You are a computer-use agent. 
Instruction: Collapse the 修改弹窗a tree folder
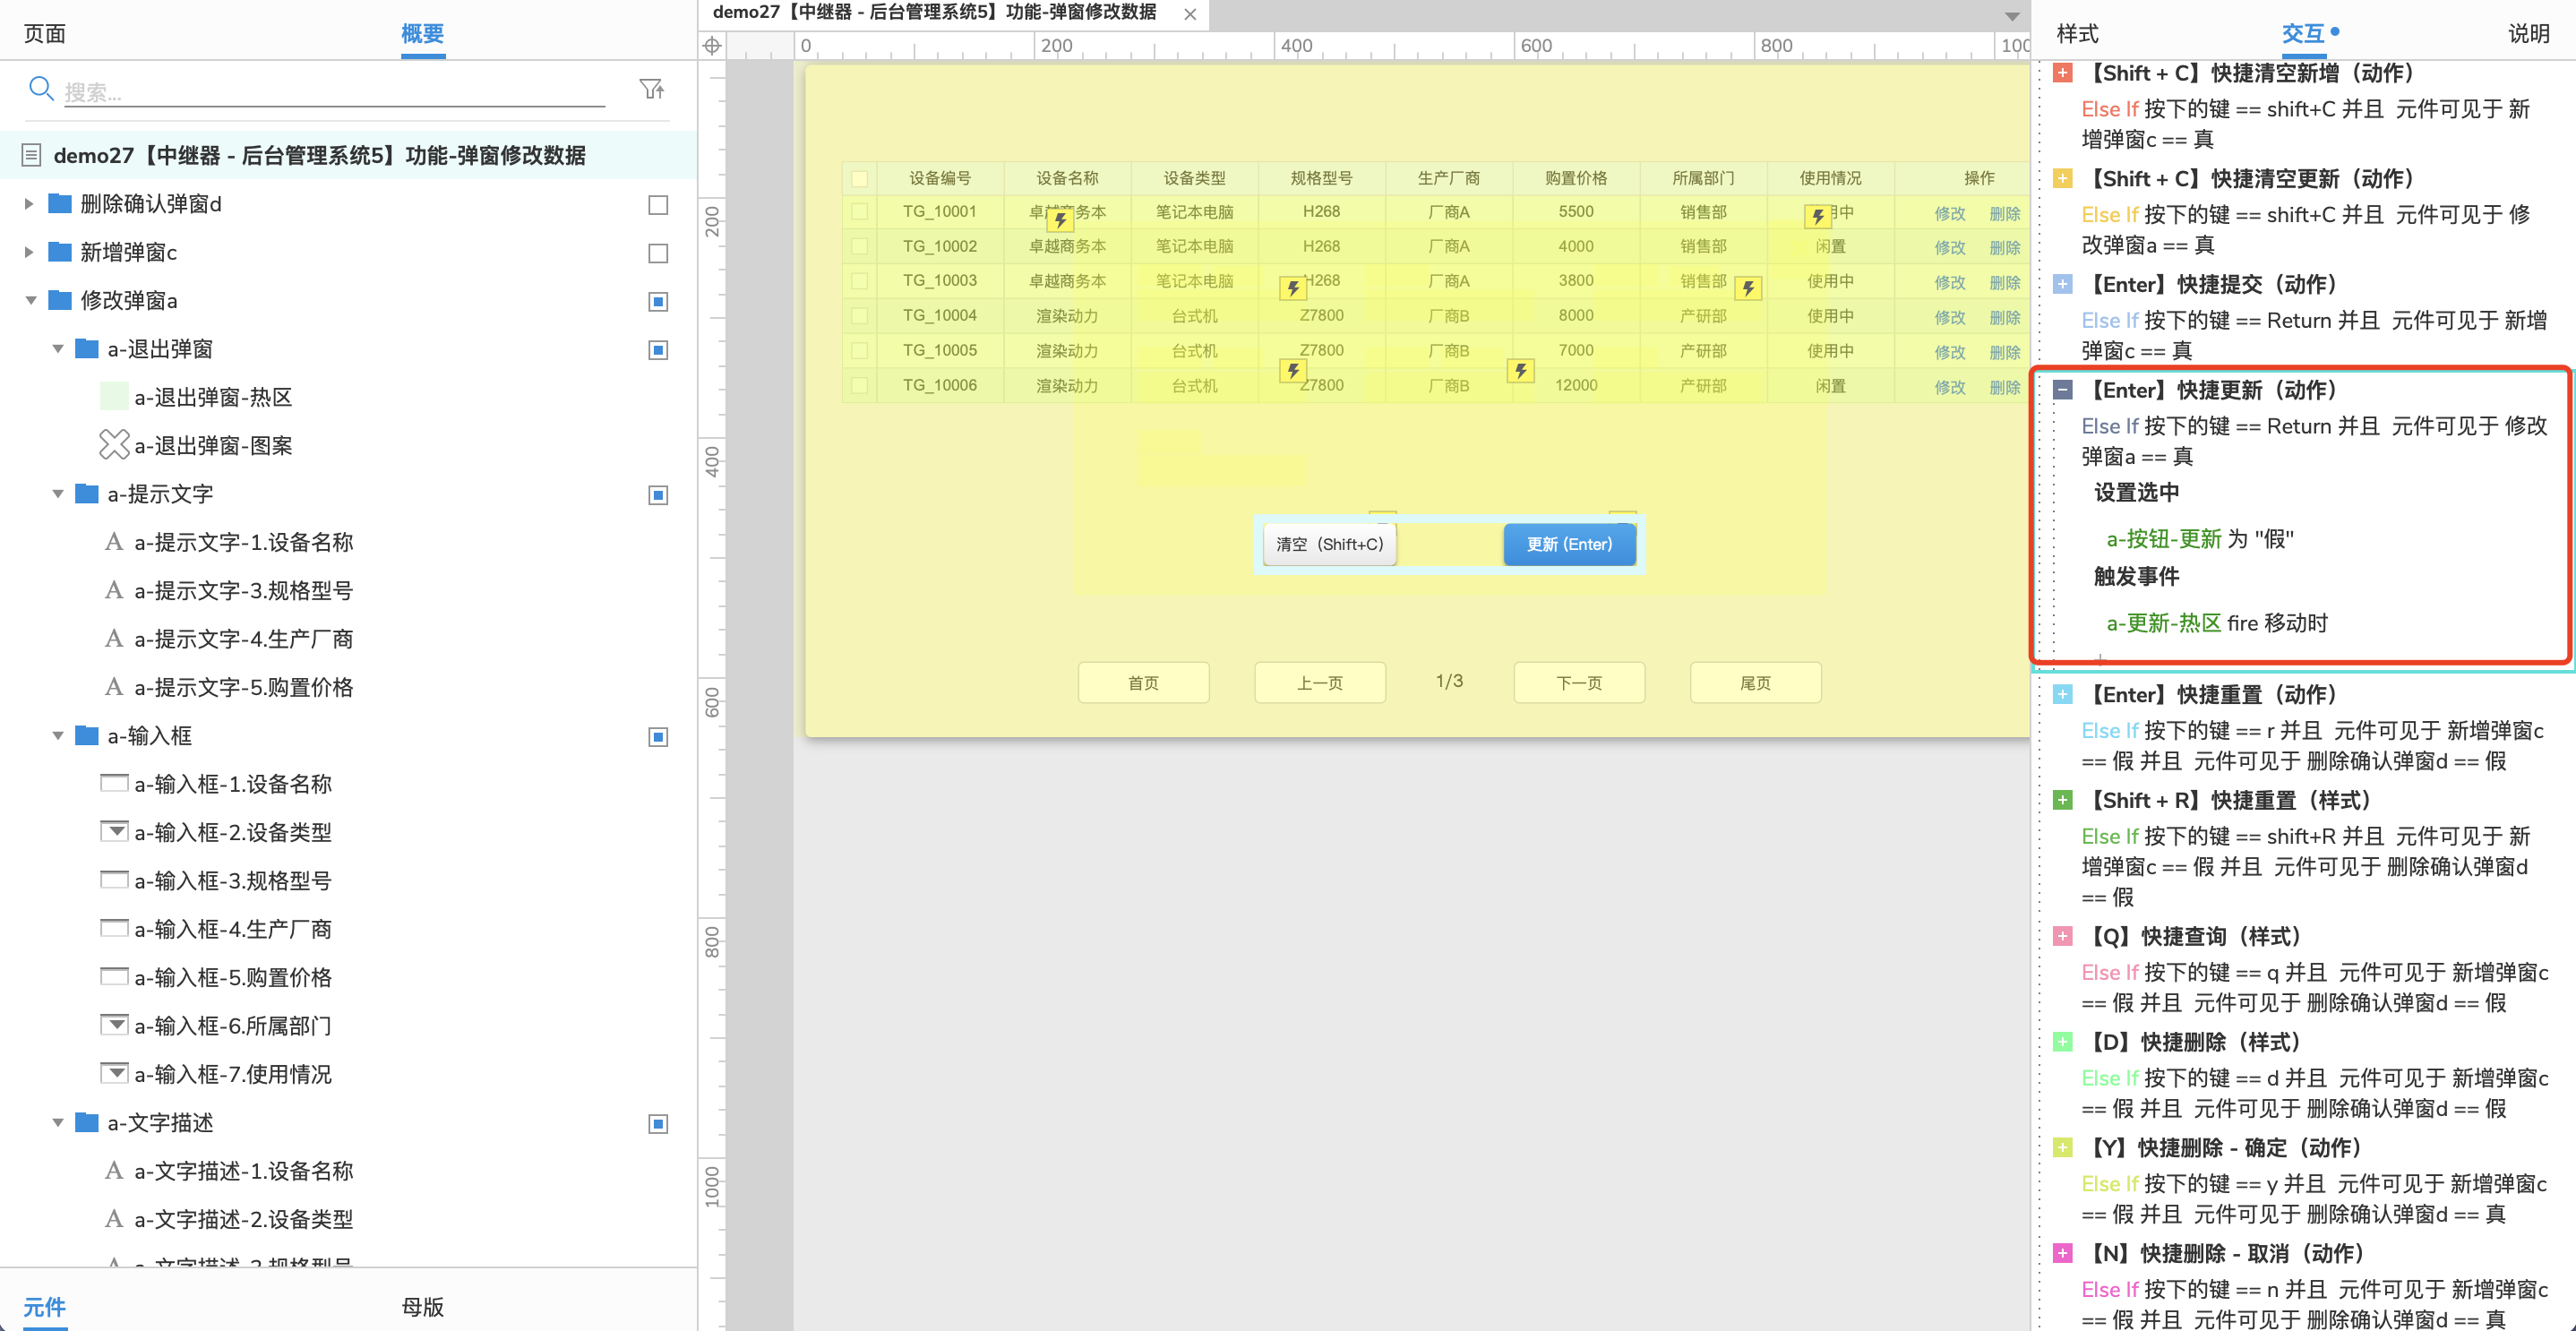coord(30,300)
